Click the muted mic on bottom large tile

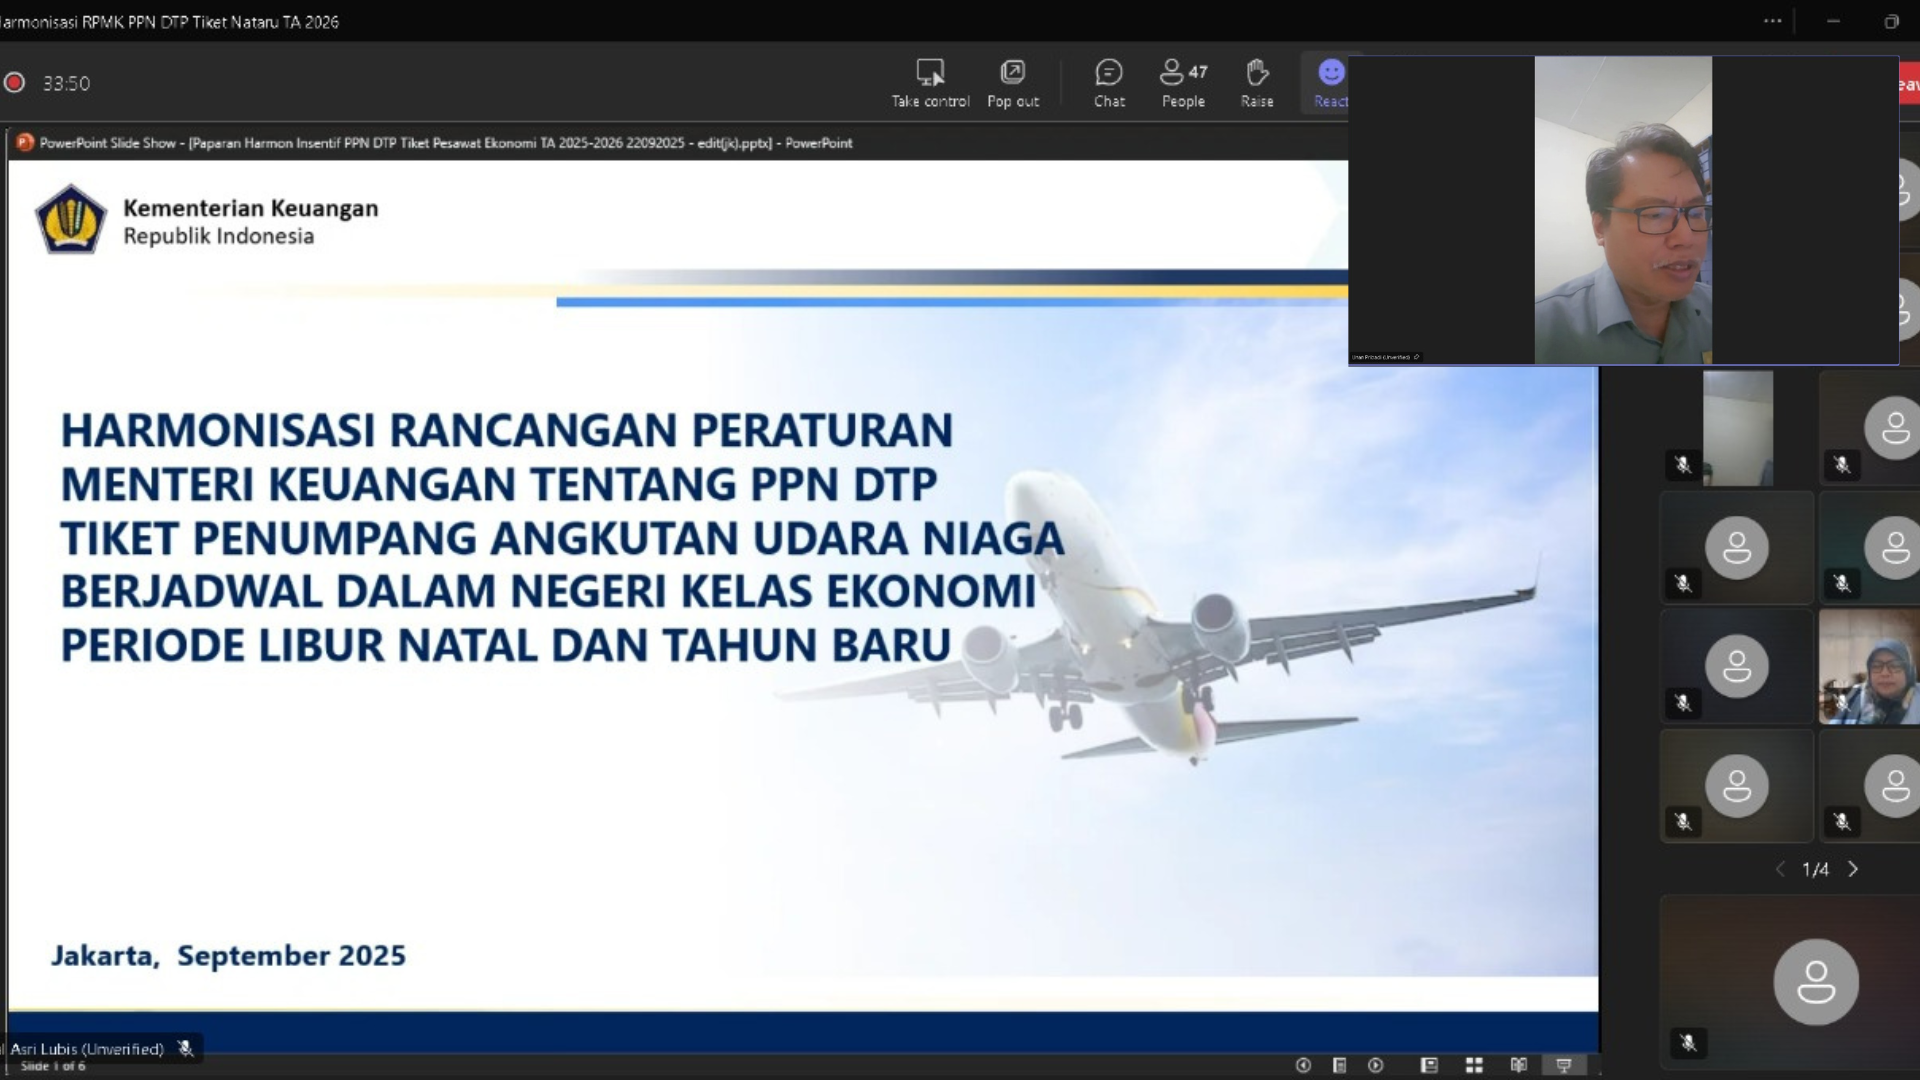click(x=1688, y=1043)
